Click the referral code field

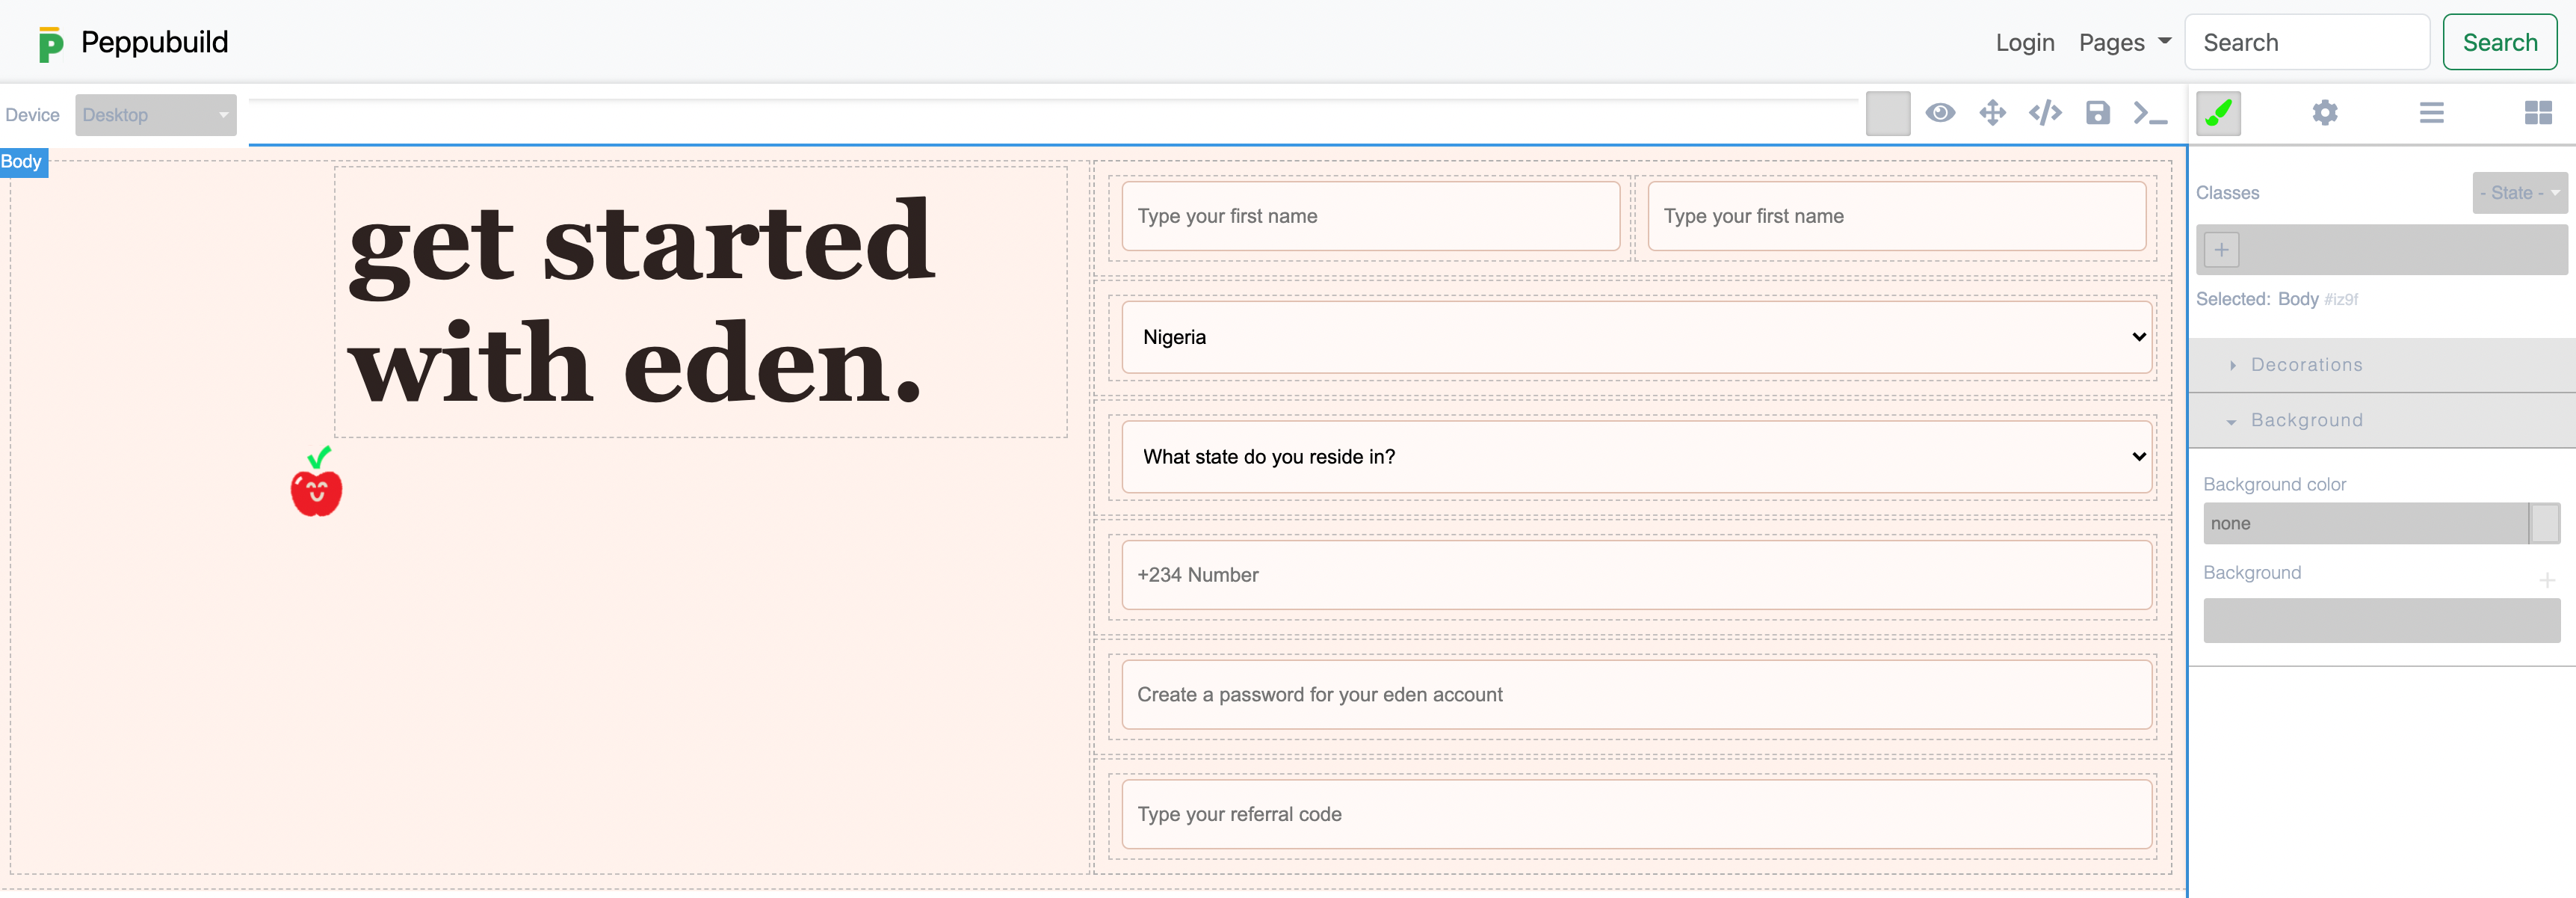click(x=1636, y=814)
